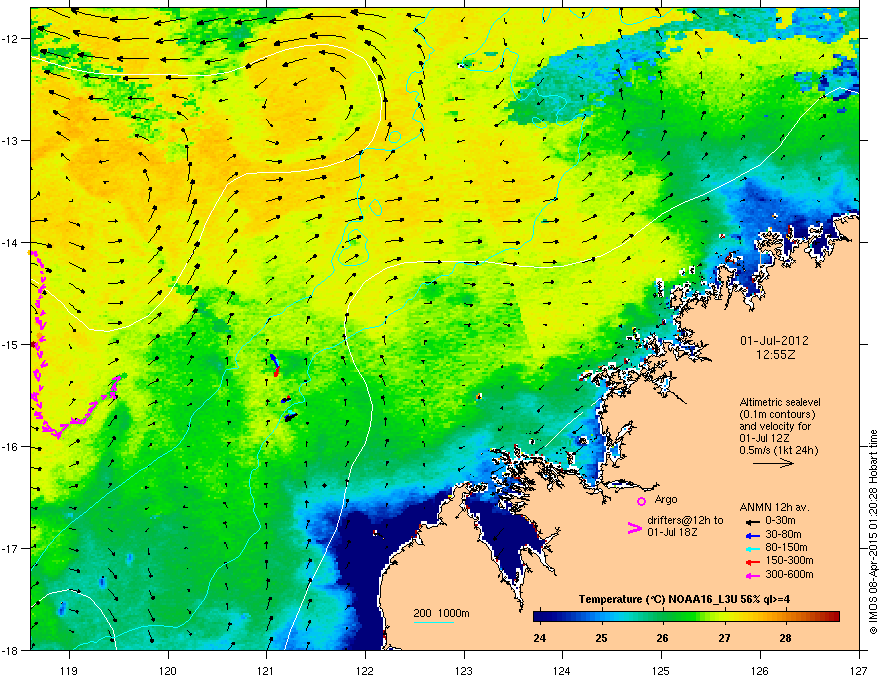Click the '0-30m' depth label
880x680 pixels.
780,521
